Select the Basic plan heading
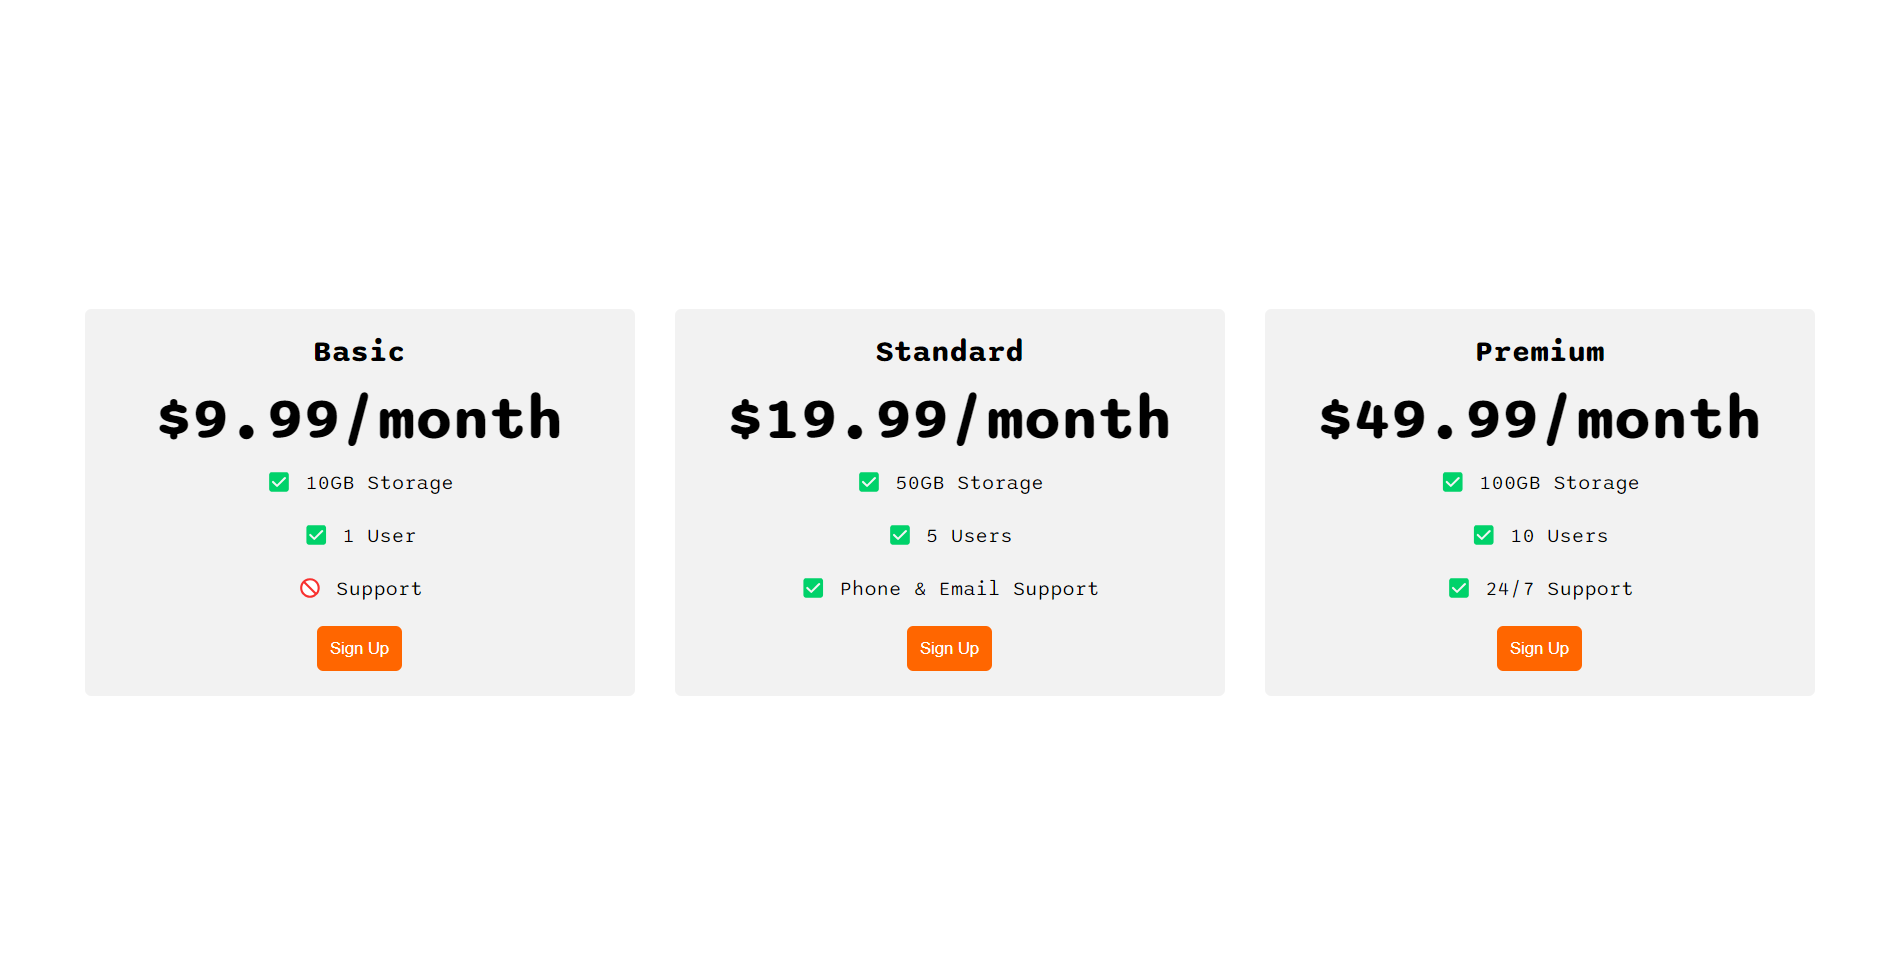This screenshot has height=972, width=1893. (x=359, y=352)
